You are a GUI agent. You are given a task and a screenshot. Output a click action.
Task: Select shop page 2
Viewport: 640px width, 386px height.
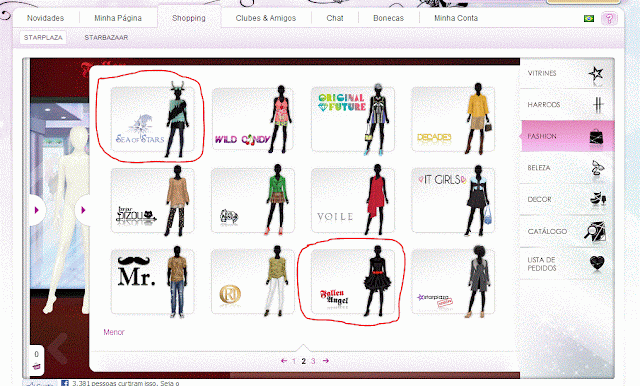(303, 361)
